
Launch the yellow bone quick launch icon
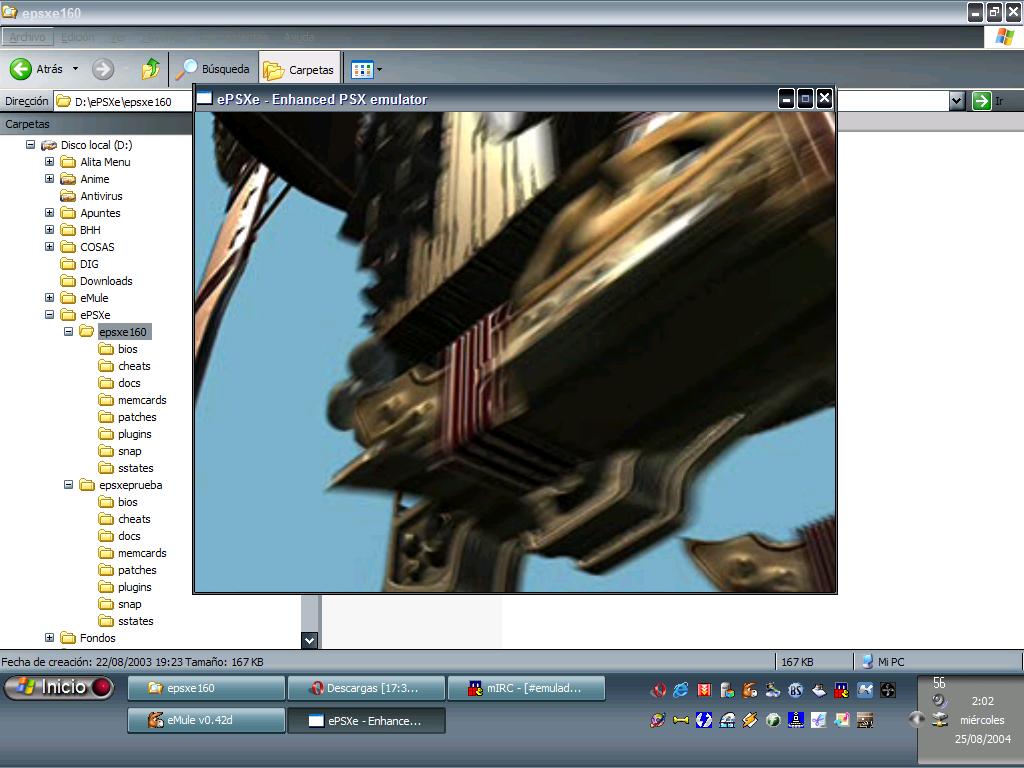[680, 720]
